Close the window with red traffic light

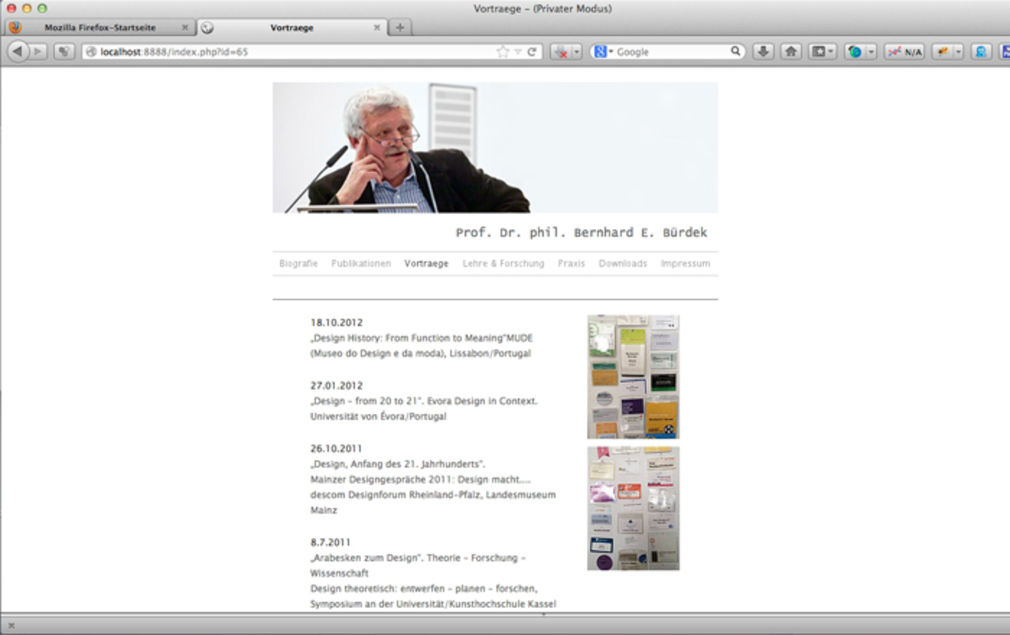[x=12, y=8]
